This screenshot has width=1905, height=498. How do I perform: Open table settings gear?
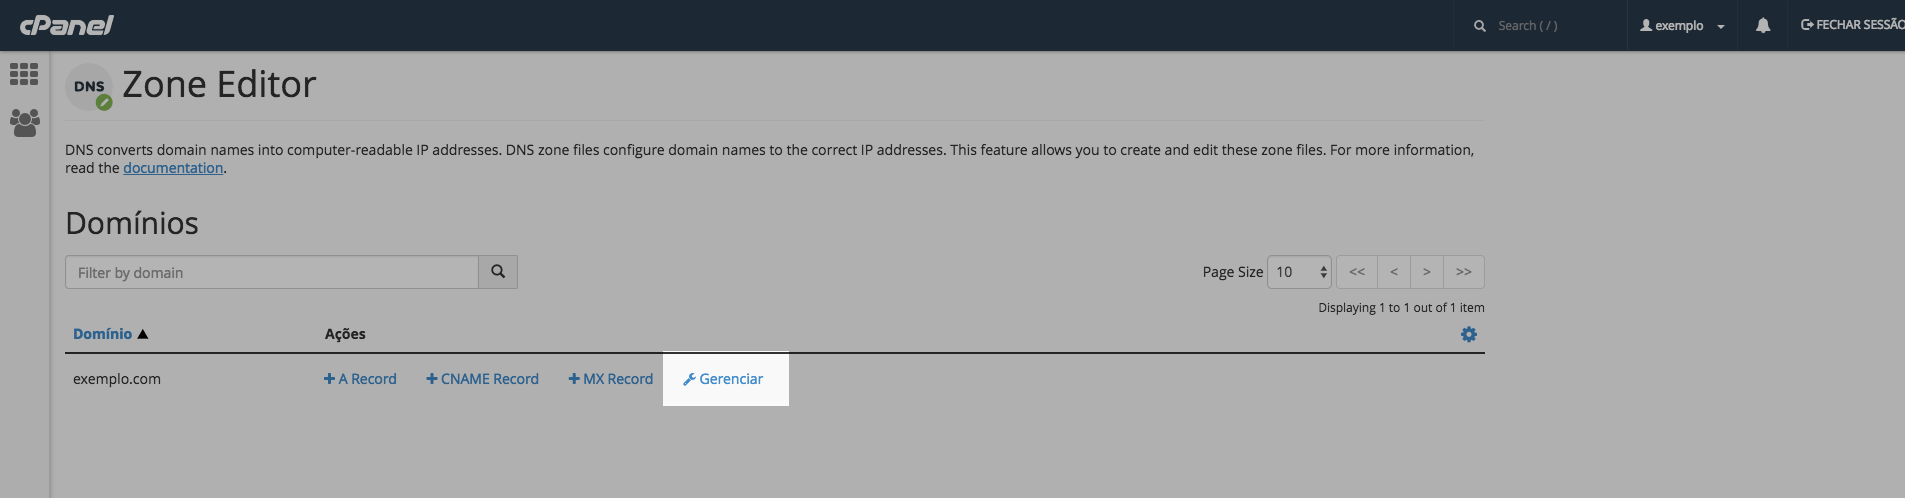pyautogui.click(x=1468, y=334)
